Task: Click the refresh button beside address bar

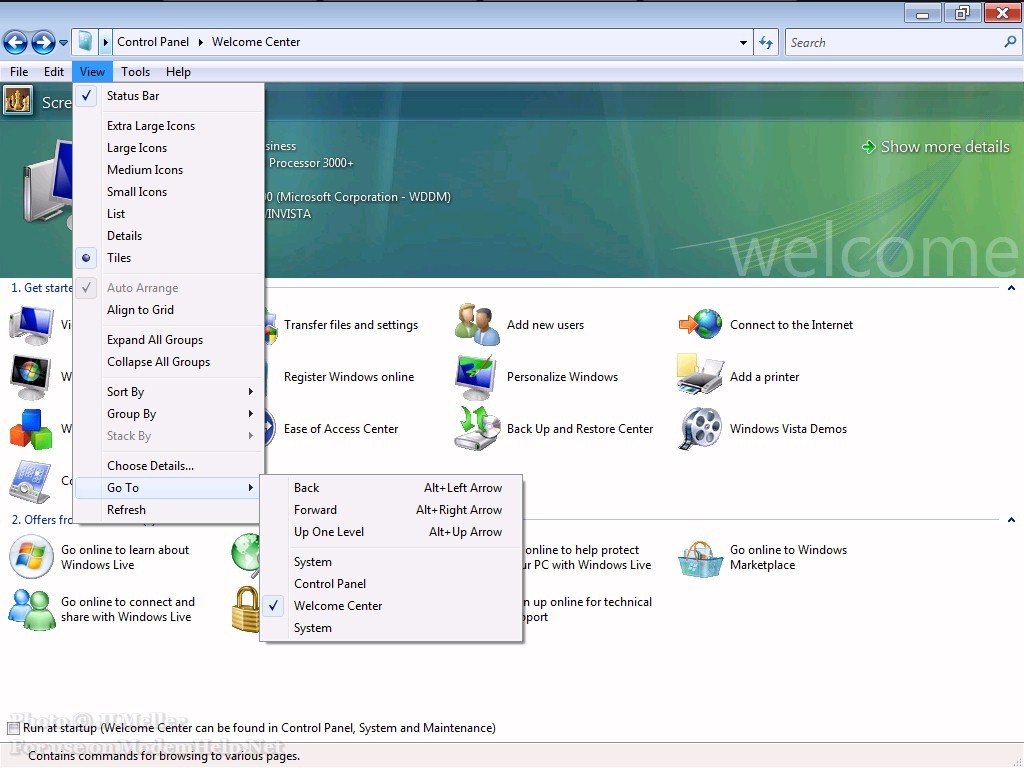Action: tap(766, 42)
